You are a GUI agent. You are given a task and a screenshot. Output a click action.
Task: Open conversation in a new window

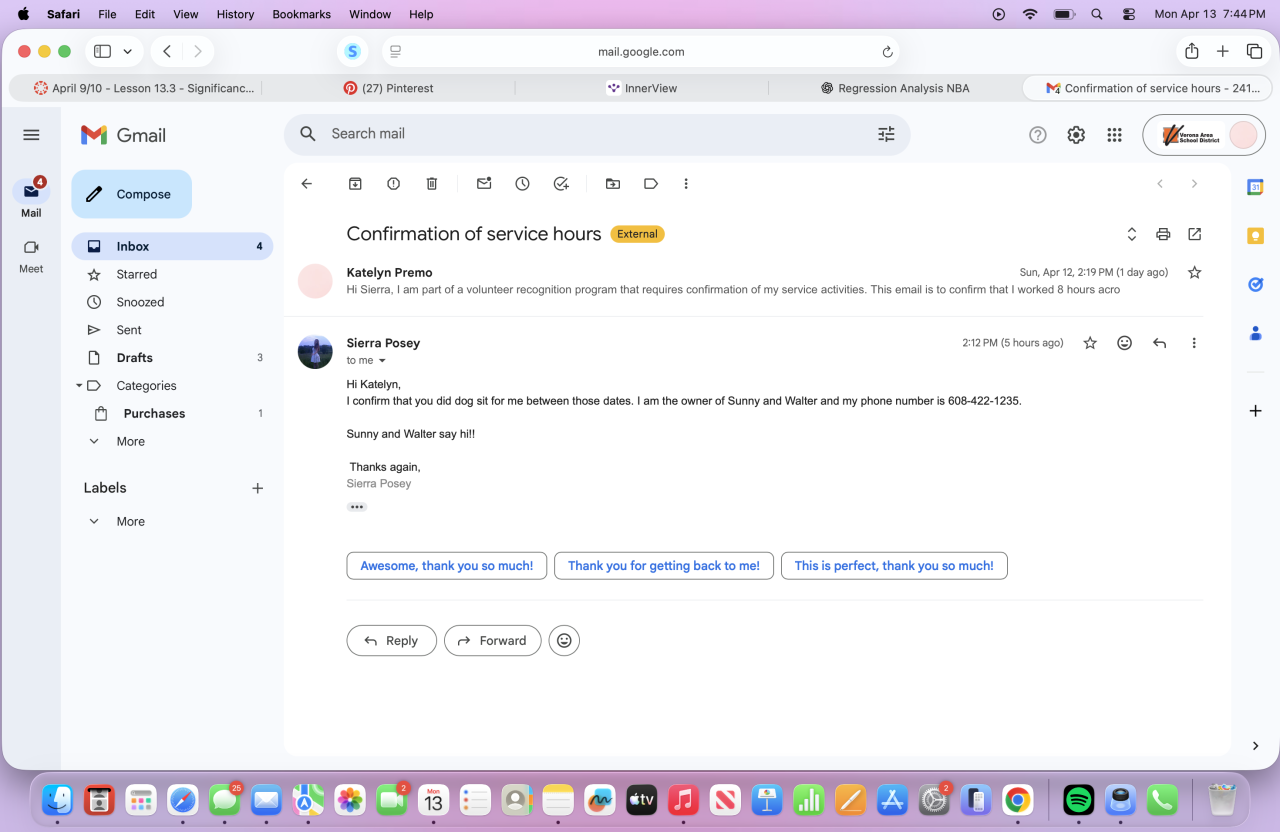[x=1195, y=234]
